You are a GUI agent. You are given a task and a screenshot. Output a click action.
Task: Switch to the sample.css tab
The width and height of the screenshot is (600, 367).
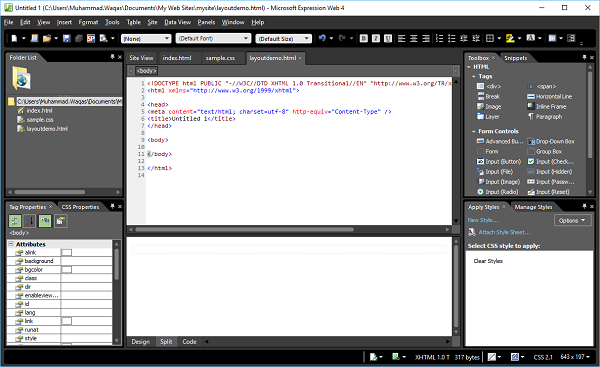click(x=220, y=58)
